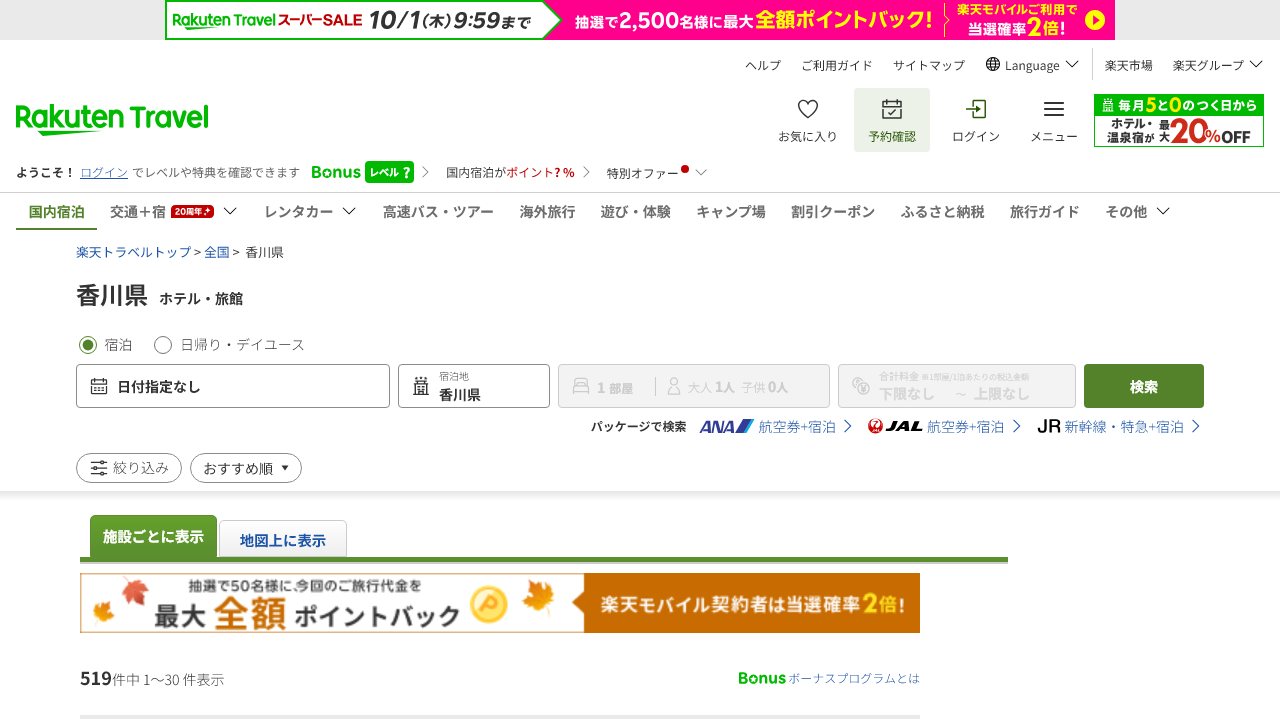Screen dimensions: 1280x720
Task: Select the 国内宿泊 nav tab
Action: click(x=56, y=212)
